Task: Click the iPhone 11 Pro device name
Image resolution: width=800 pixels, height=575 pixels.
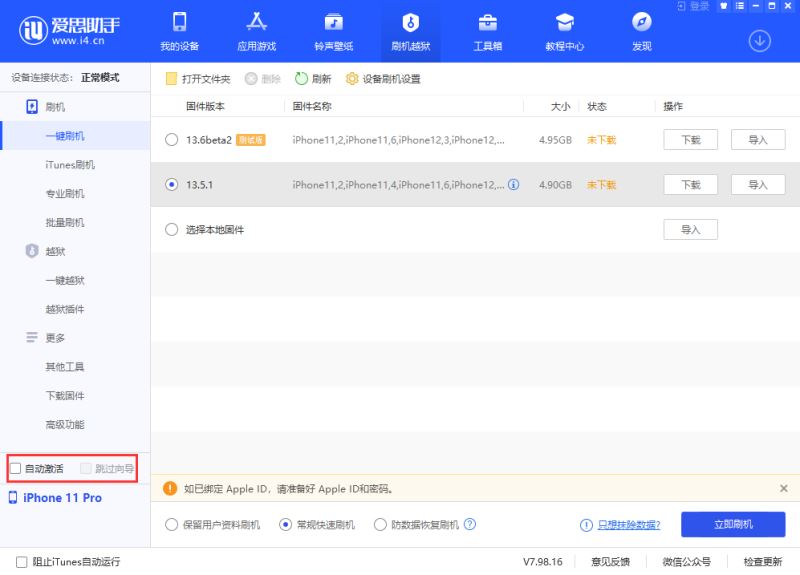Action: (62, 498)
